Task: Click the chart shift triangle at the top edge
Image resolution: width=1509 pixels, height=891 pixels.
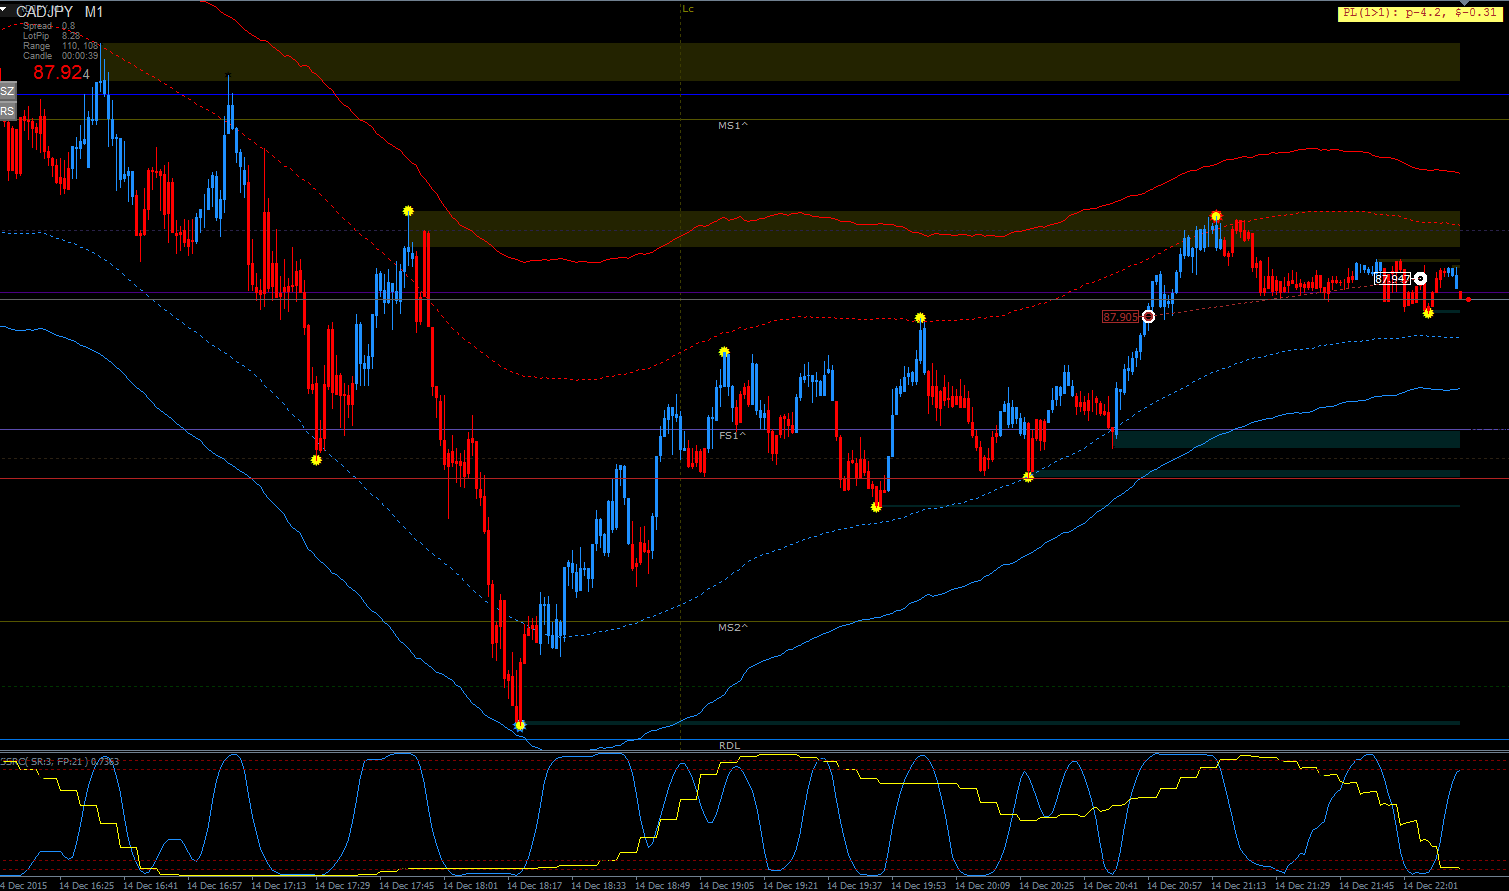Action: [x=1466, y=4]
